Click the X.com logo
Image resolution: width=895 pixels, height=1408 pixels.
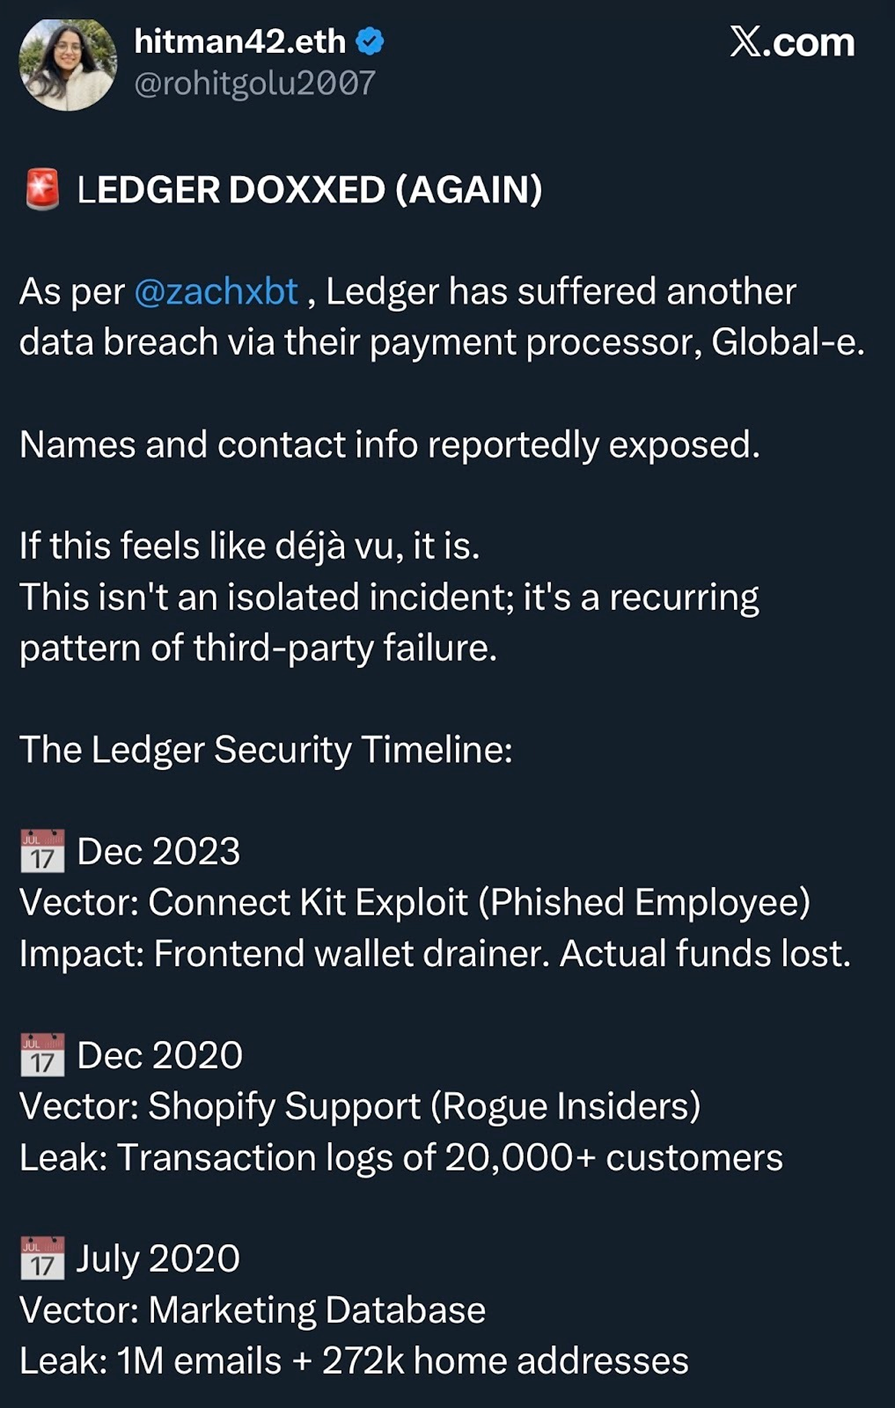click(792, 42)
